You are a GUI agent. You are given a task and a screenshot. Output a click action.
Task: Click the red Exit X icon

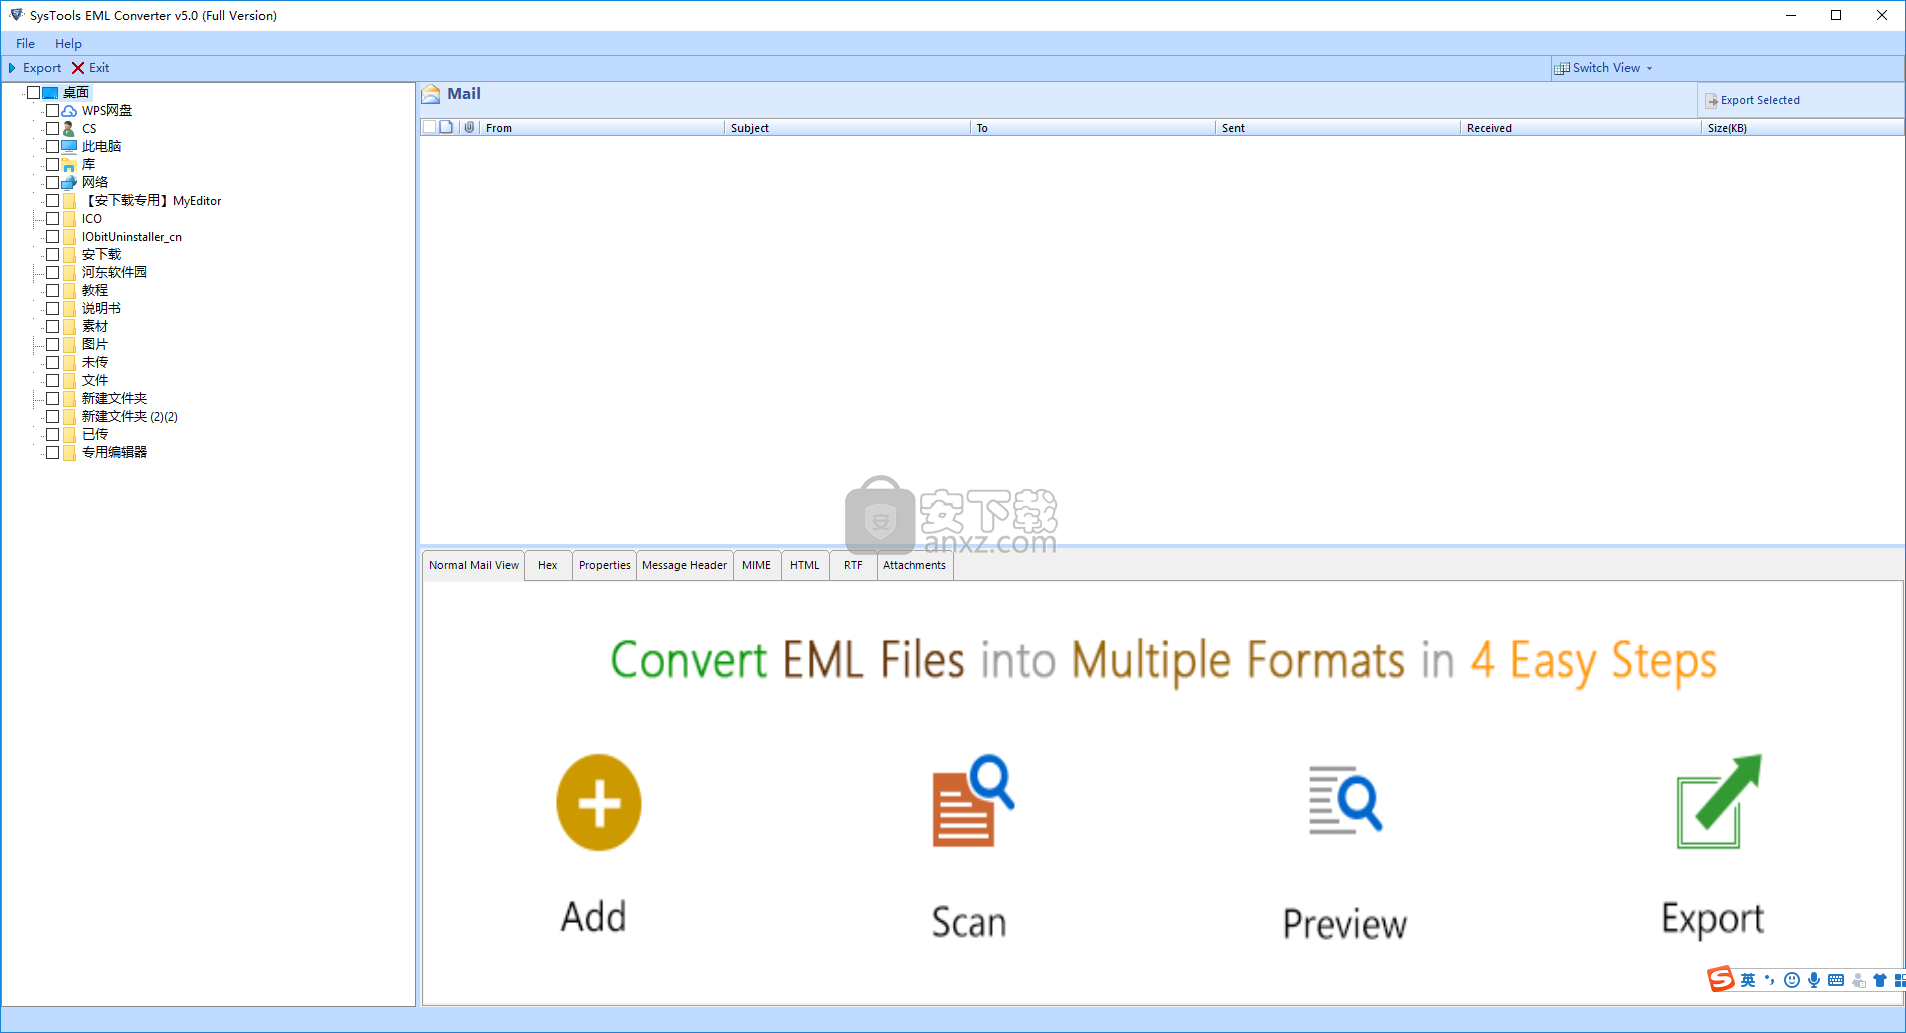click(78, 68)
